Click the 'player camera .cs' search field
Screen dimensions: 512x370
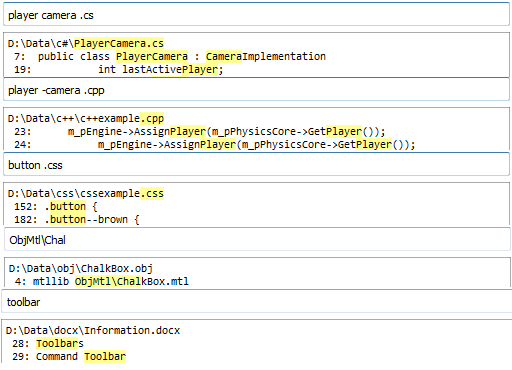[256, 15]
